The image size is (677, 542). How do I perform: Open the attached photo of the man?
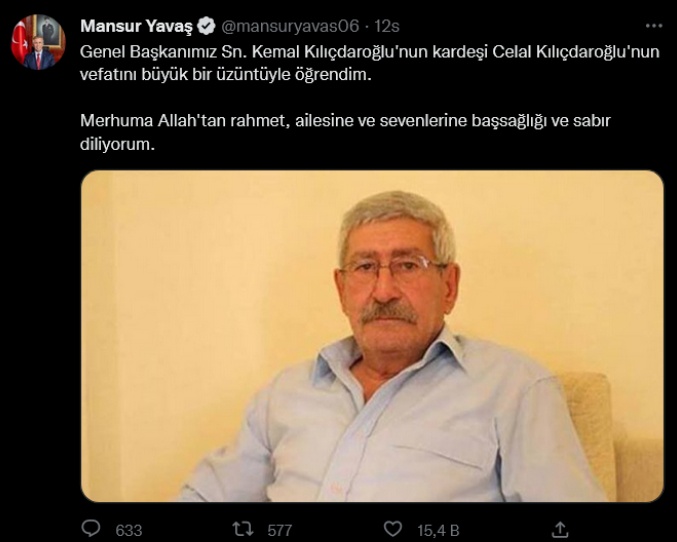tap(372, 336)
